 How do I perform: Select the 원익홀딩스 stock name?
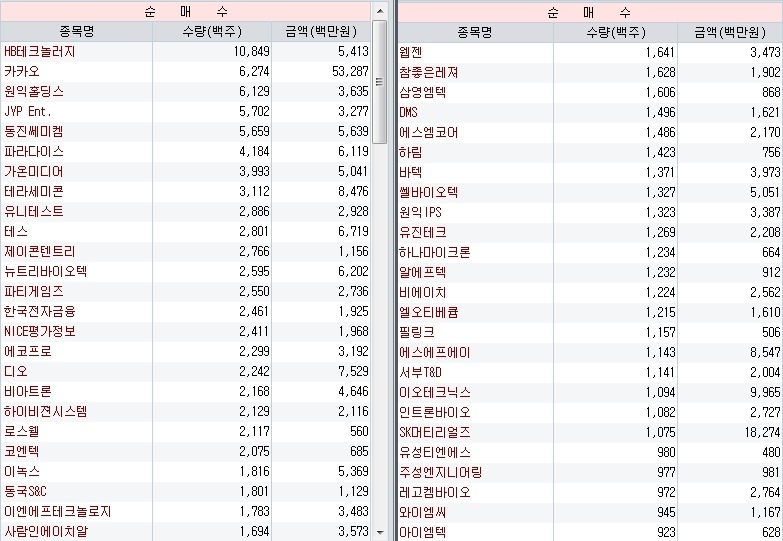pos(33,91)
